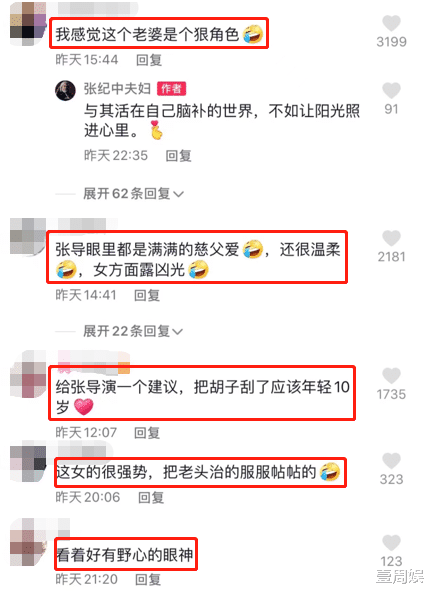Screen dimensions: 432x595
Task: Tap the heart on the 2181-like comment
Action: click(x=391, y=238)
